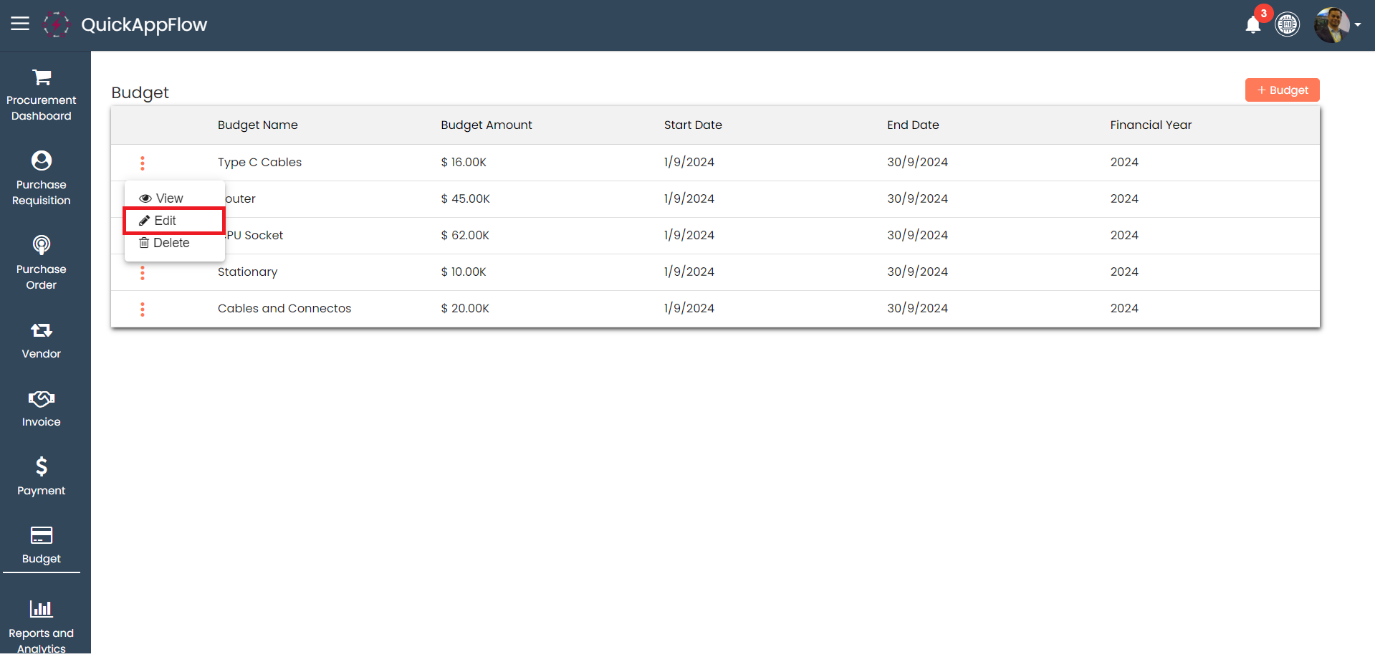Click the globe language icon
The width and height of the screenshot is (1375, 657).
point(1288,25)
